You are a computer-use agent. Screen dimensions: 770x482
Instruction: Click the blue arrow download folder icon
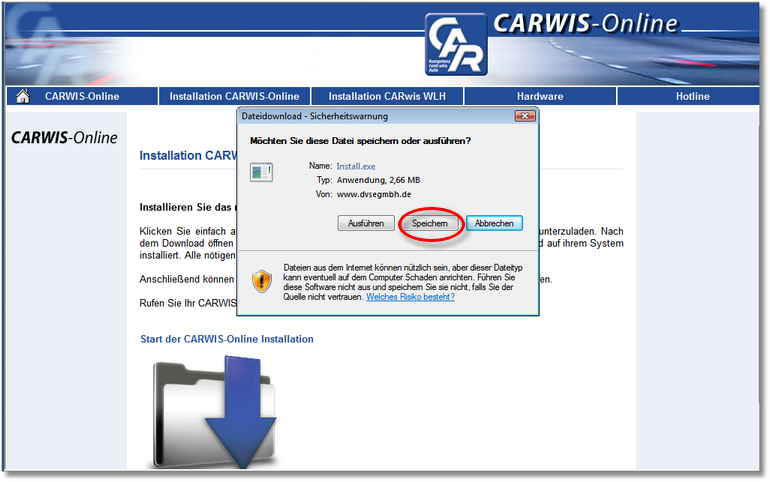pos(214,412)
